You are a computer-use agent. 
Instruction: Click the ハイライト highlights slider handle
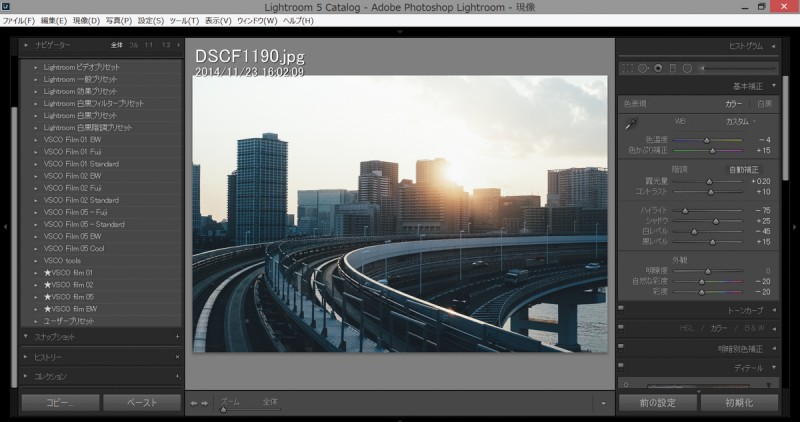pos(685,210)
